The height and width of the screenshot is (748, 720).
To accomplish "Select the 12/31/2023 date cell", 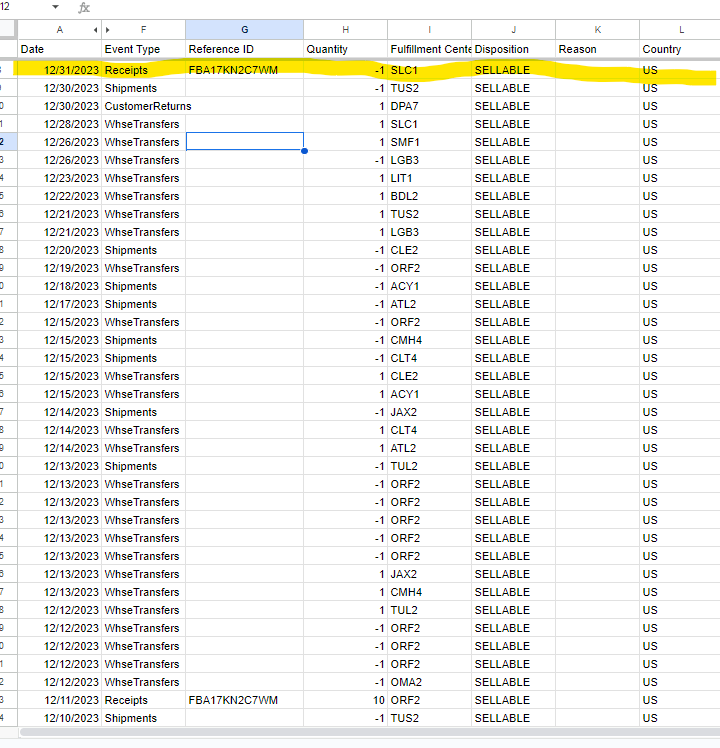I will click(60, 70).
